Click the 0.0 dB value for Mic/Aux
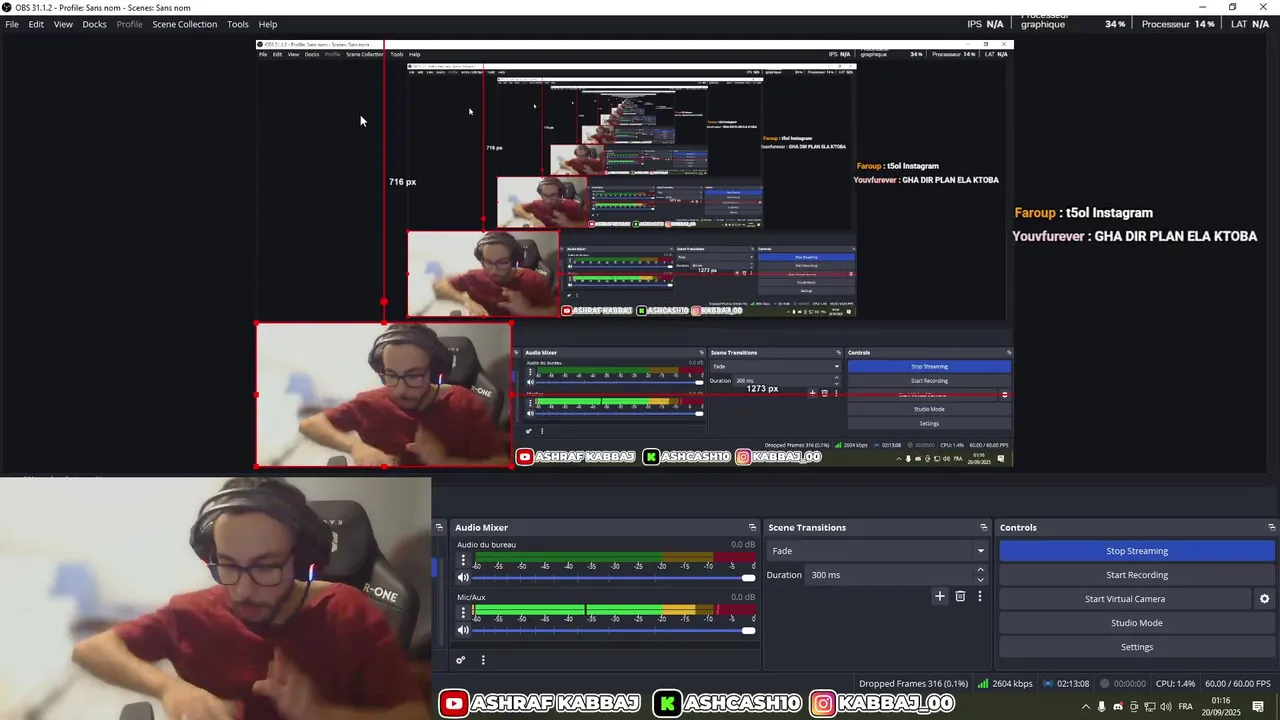 point(743,597)
